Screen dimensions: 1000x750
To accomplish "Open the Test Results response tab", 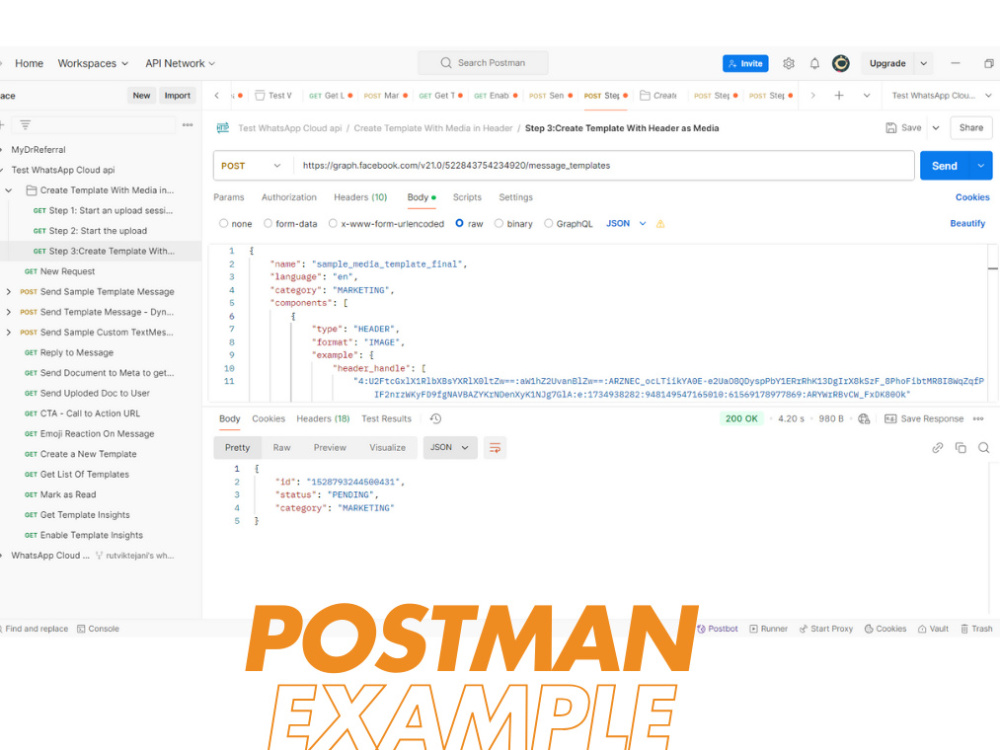I will click(x=386, y=419).
